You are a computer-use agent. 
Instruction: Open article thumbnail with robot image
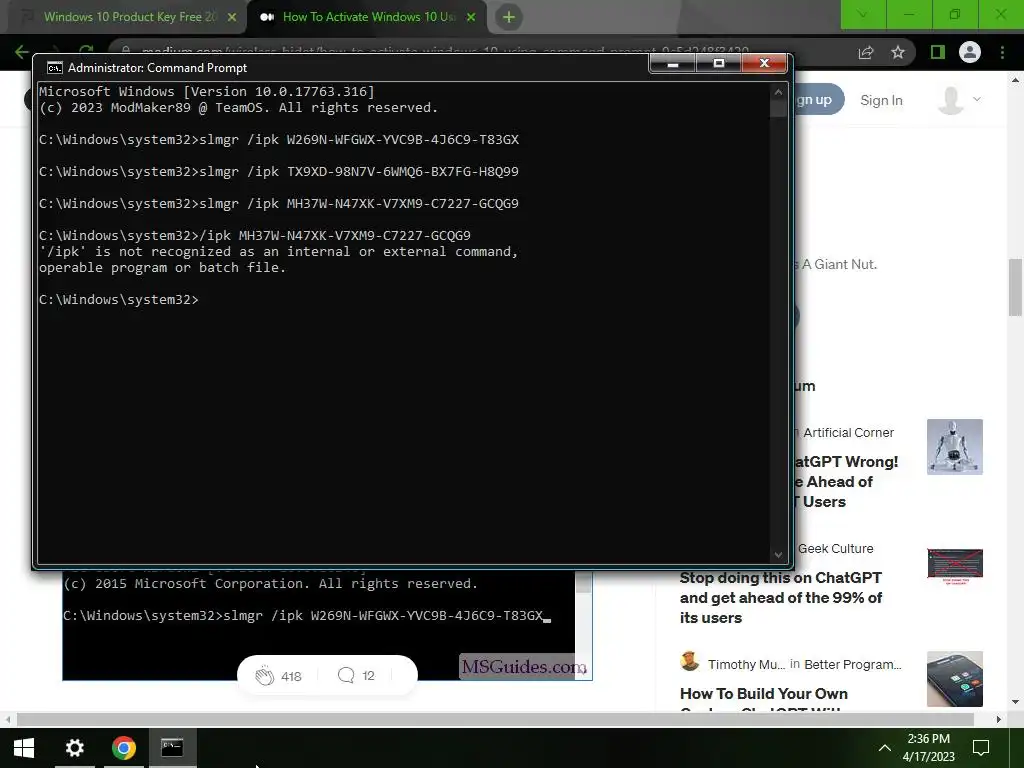[x=955, y=447]
